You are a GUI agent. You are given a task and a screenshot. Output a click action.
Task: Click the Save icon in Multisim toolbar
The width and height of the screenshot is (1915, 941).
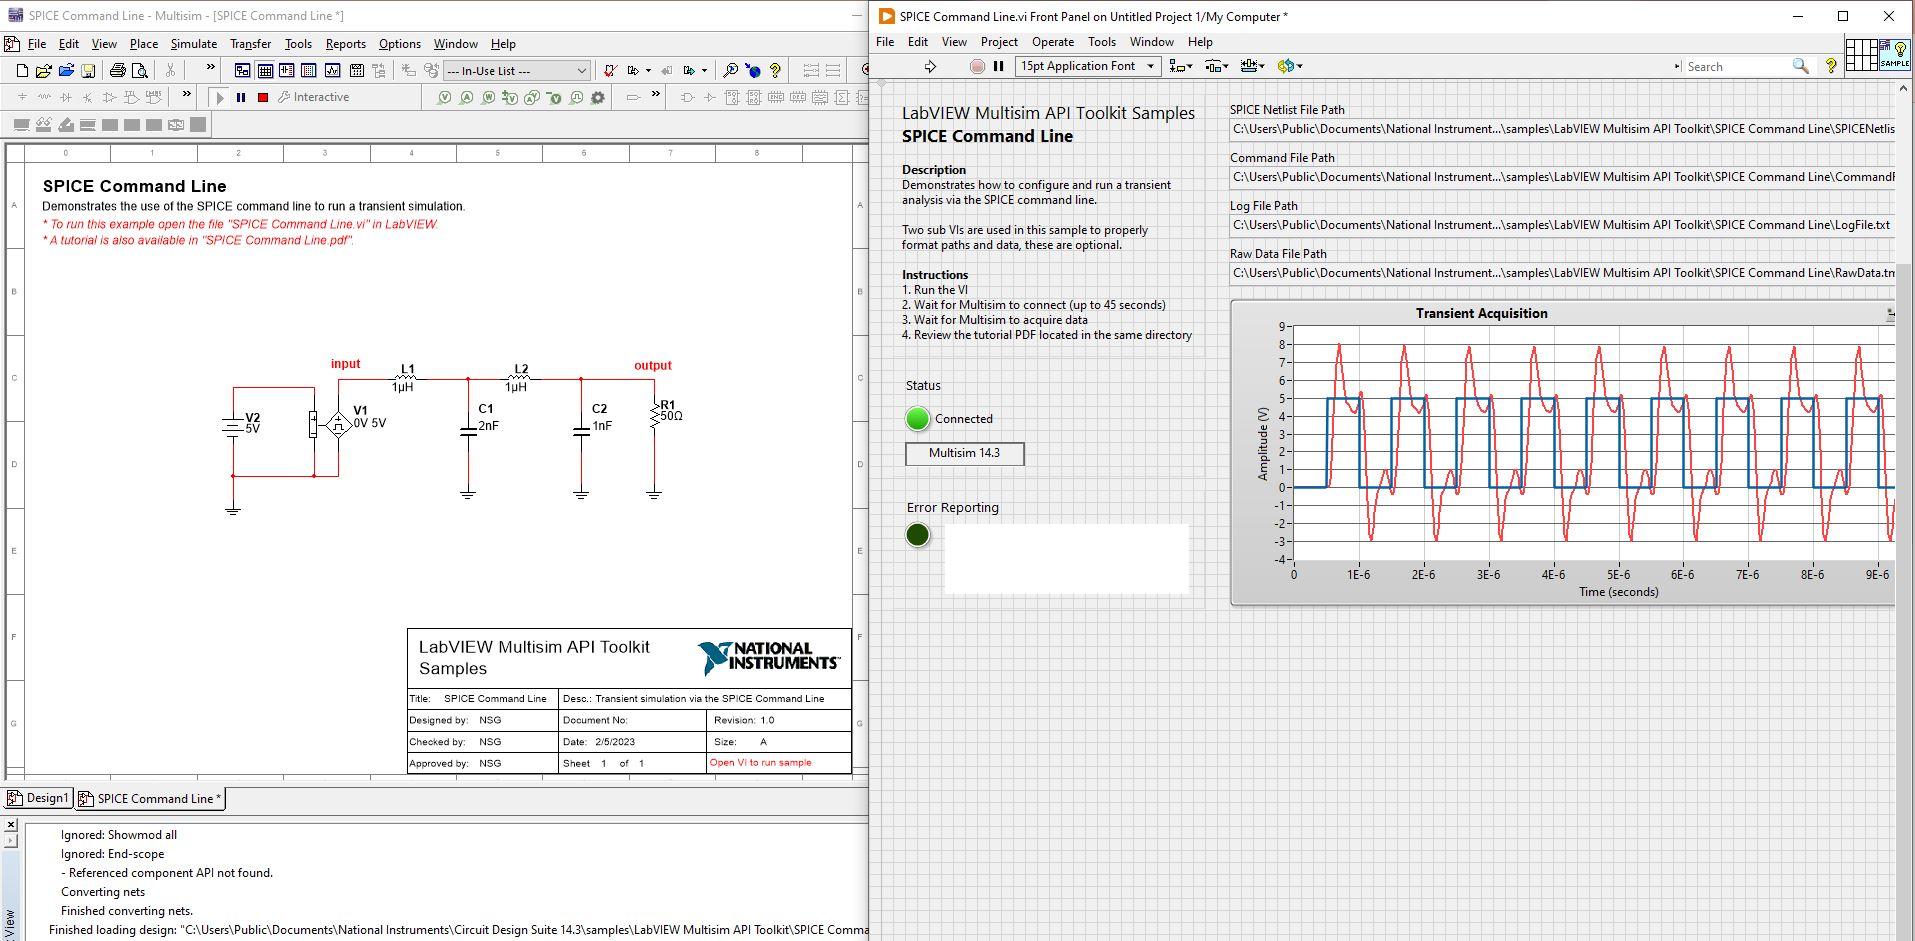[88, 70]
